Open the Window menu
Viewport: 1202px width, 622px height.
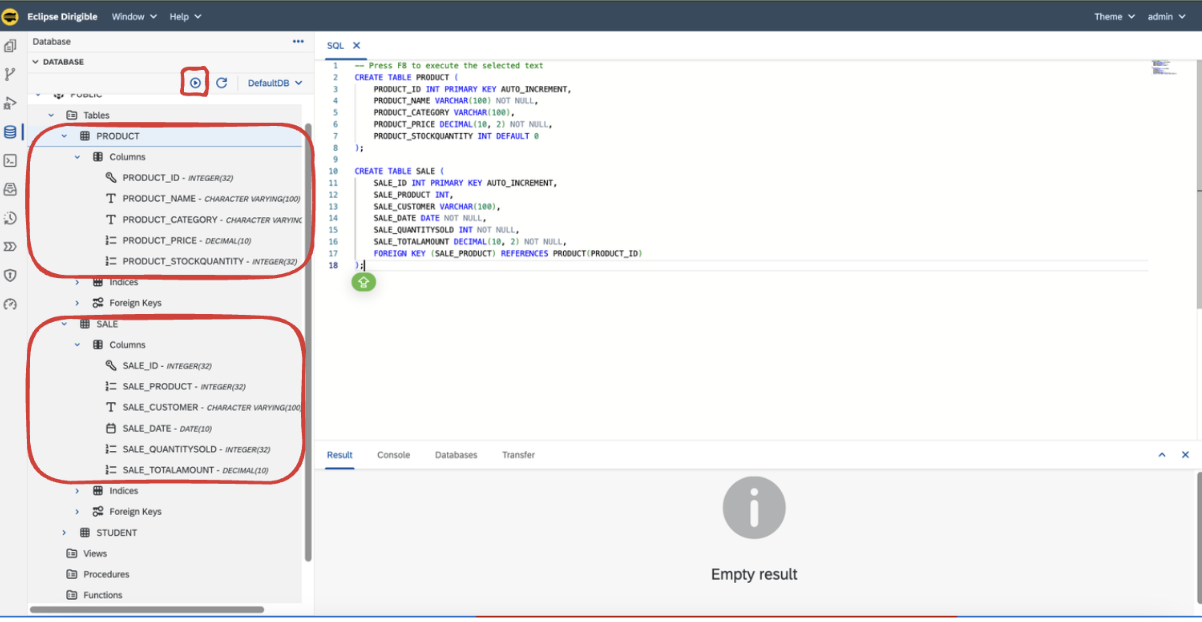click(133, 16)
